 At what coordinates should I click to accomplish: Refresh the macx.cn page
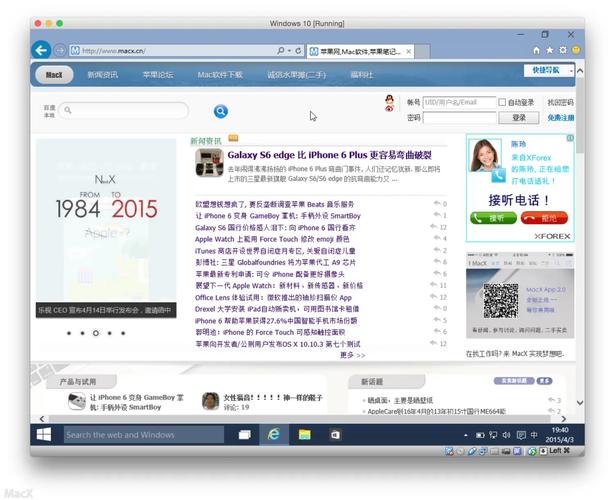tap(298, 51)
